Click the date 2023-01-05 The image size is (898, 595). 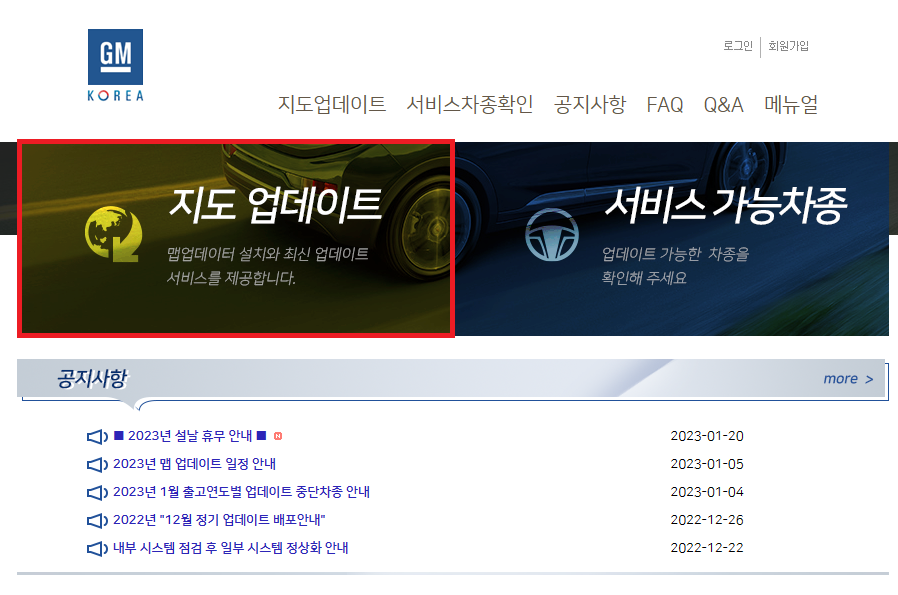point(707,464)
